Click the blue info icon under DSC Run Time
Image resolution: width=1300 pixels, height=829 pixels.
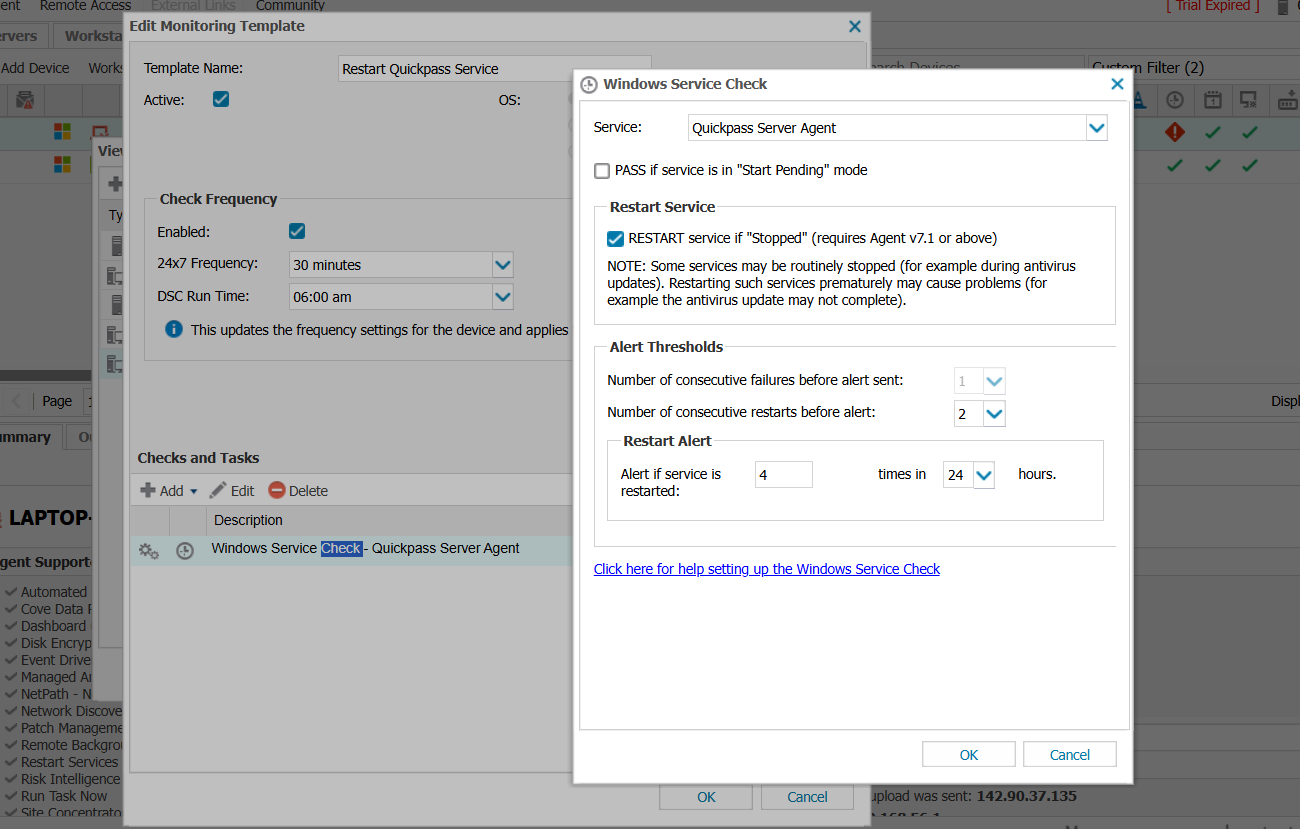click(174, 329)
